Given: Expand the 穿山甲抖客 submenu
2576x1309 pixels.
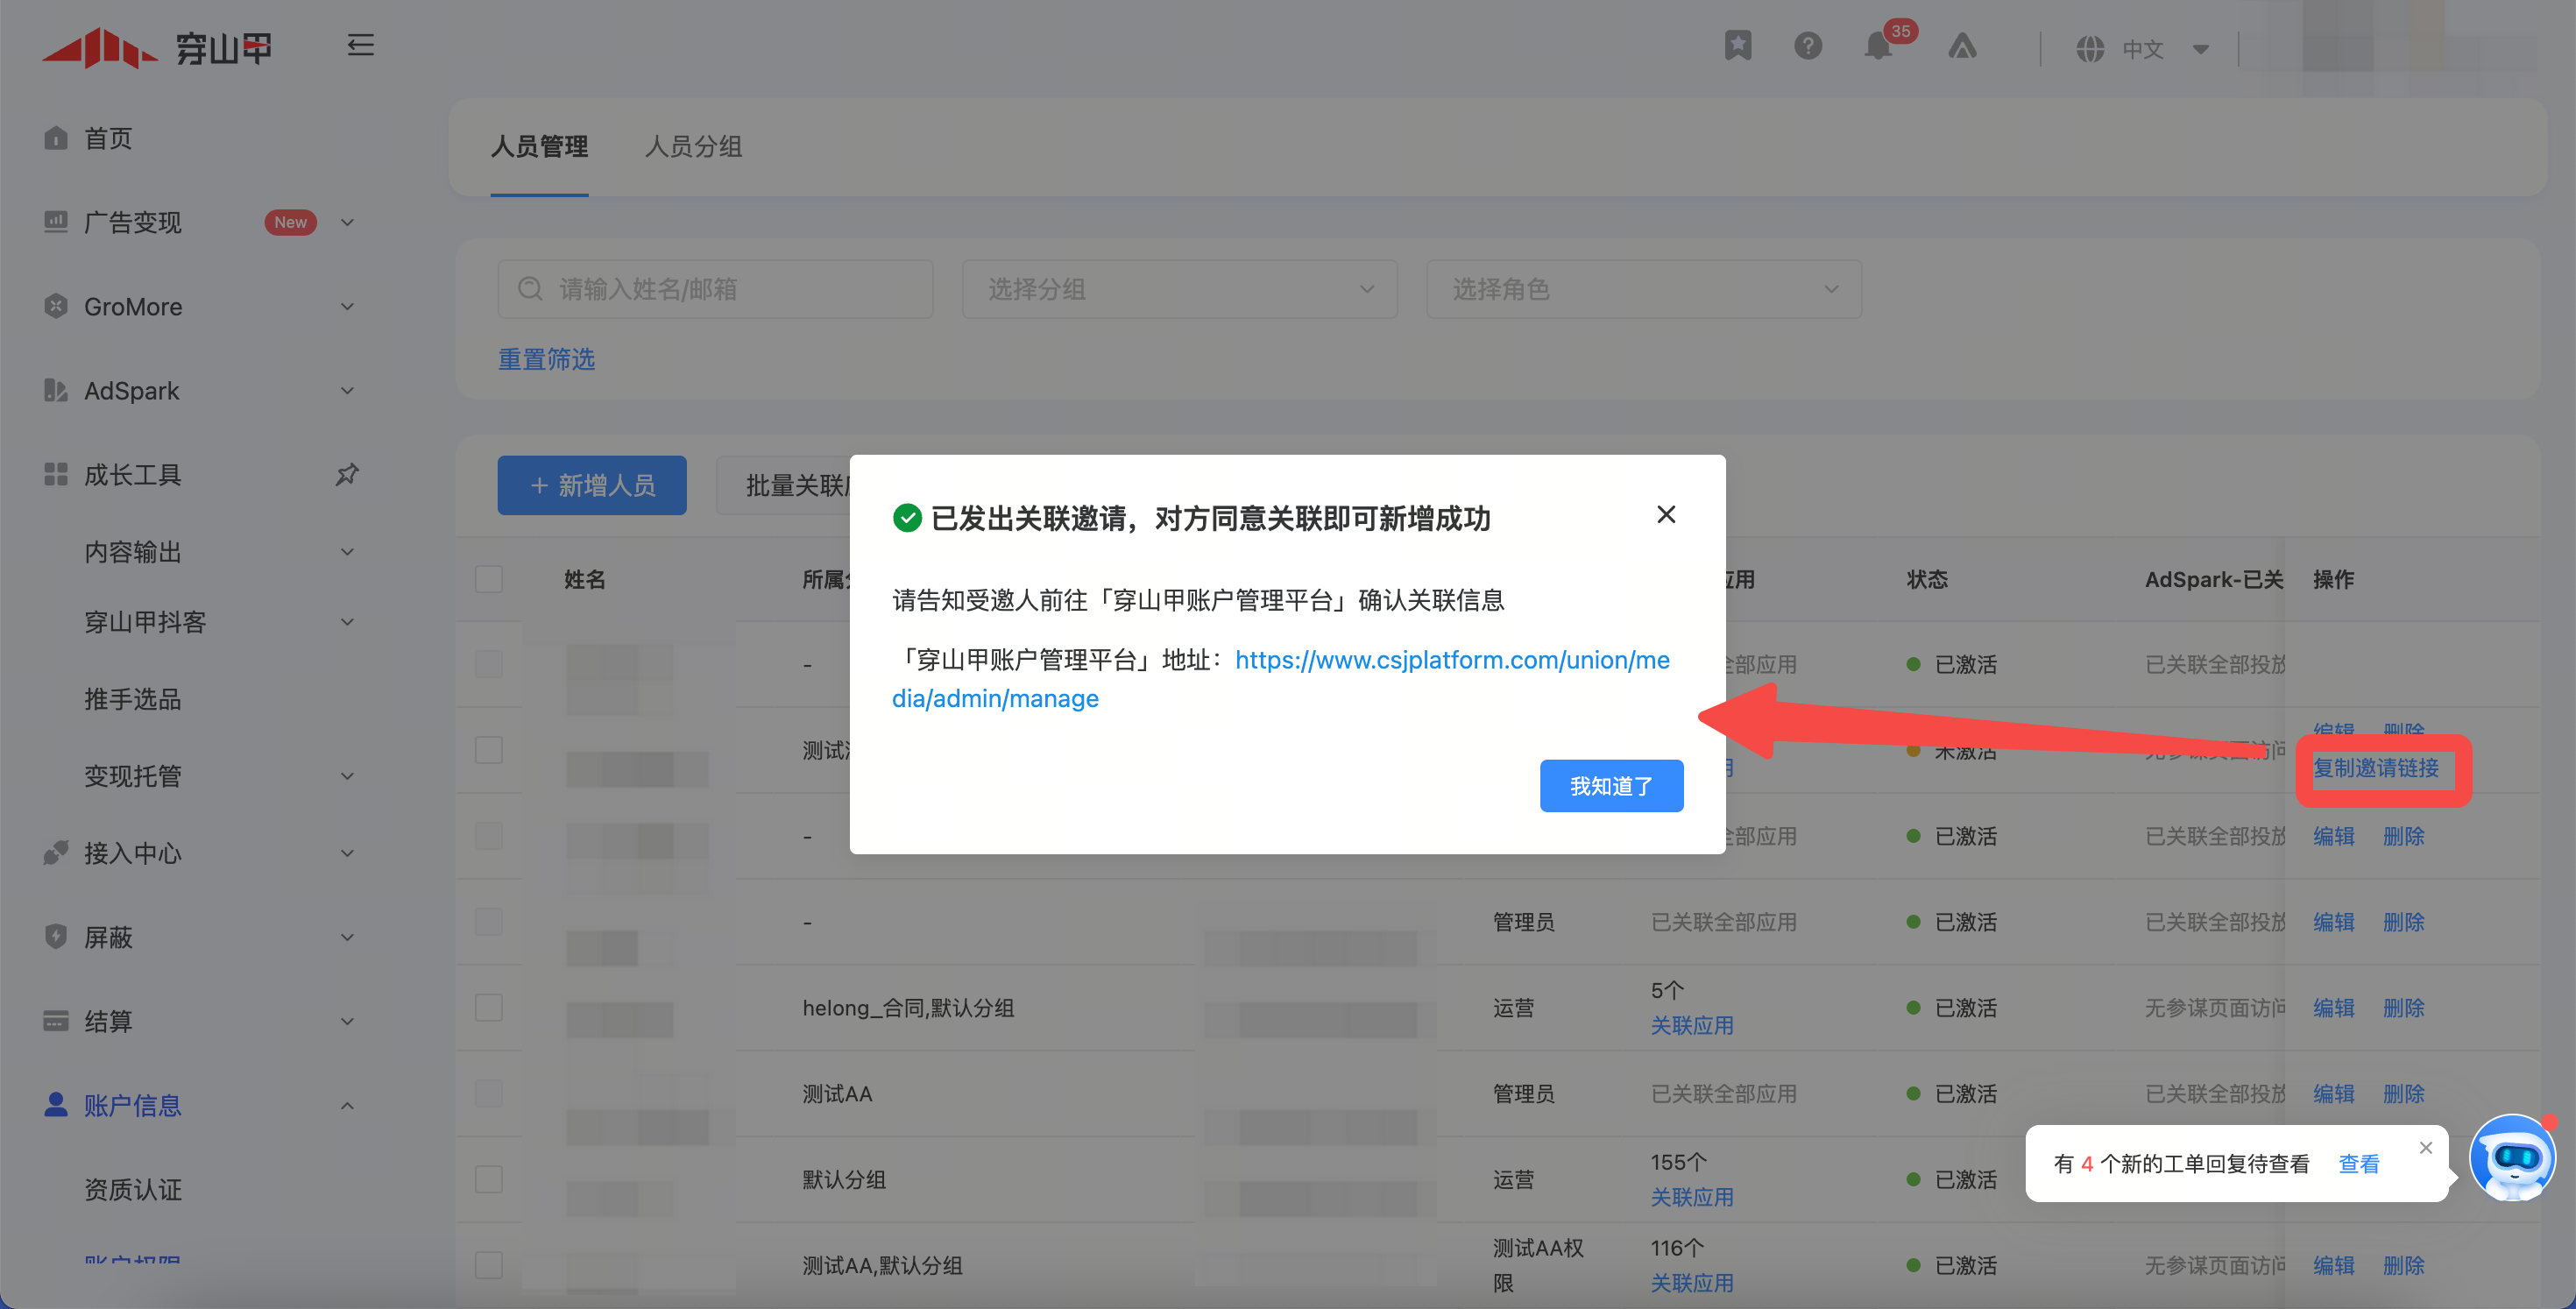Looking at the screenshot, I should point(347,622).
